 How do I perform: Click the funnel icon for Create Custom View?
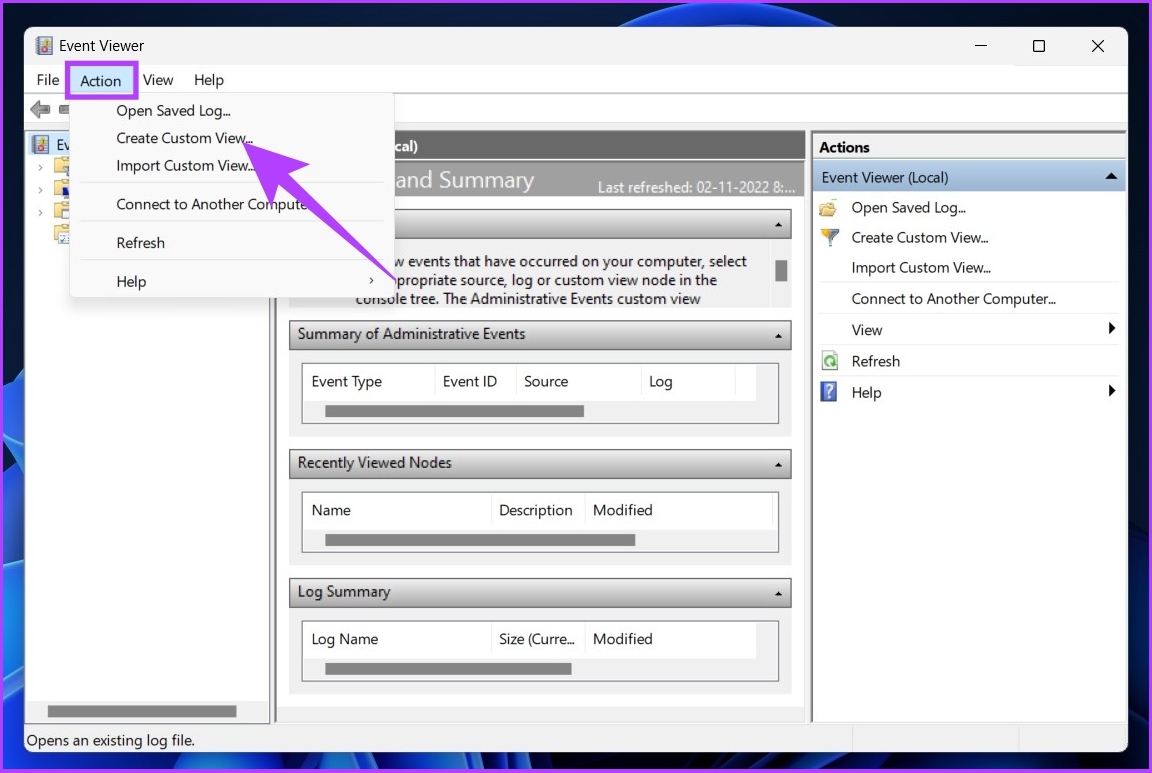click(829, 238)
